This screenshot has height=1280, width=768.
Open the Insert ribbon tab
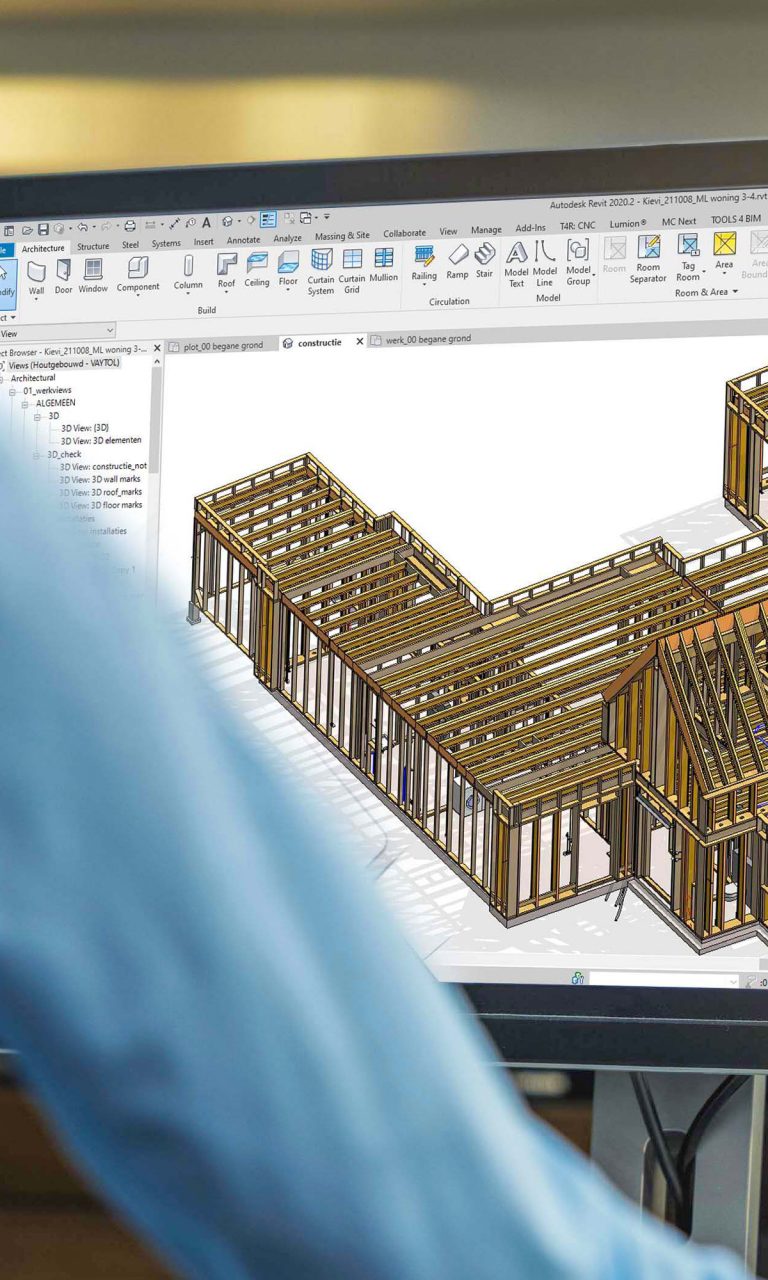(x=204, y=242)
